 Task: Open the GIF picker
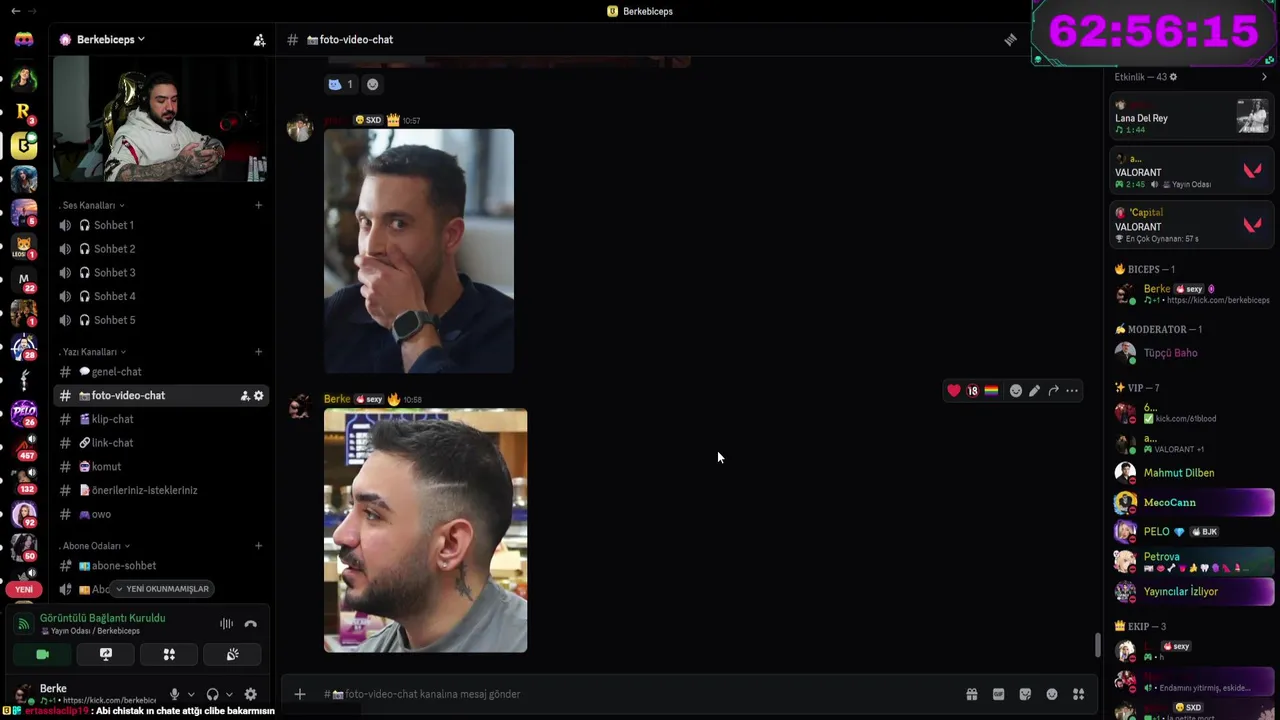point(998,694)
